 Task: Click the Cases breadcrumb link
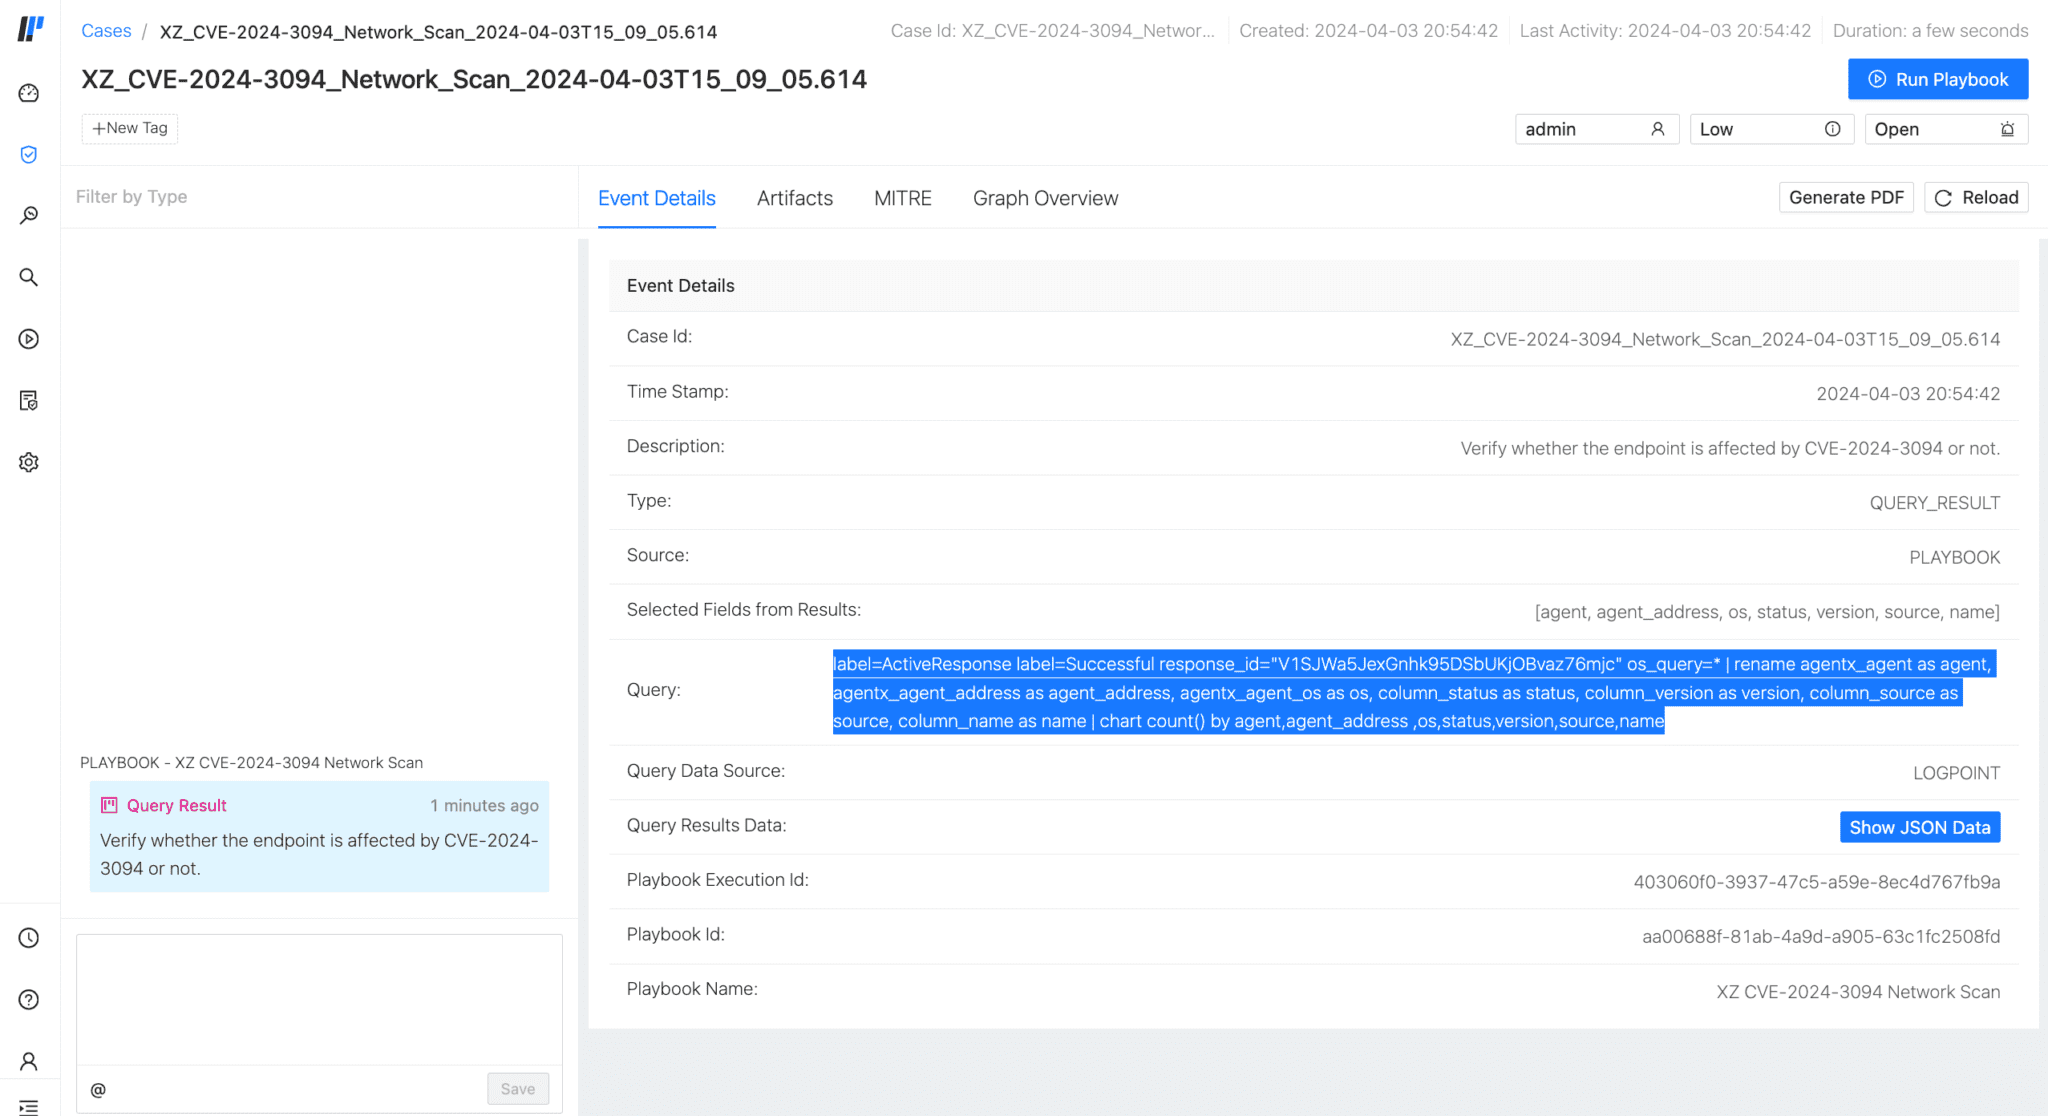[106, 31]
